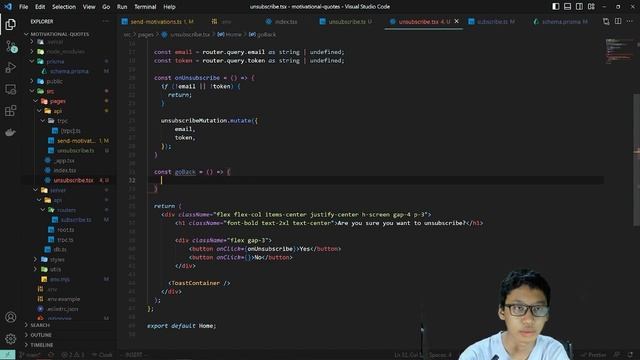
Task: Collapse the server folder
Action: [x=58, y=190]
